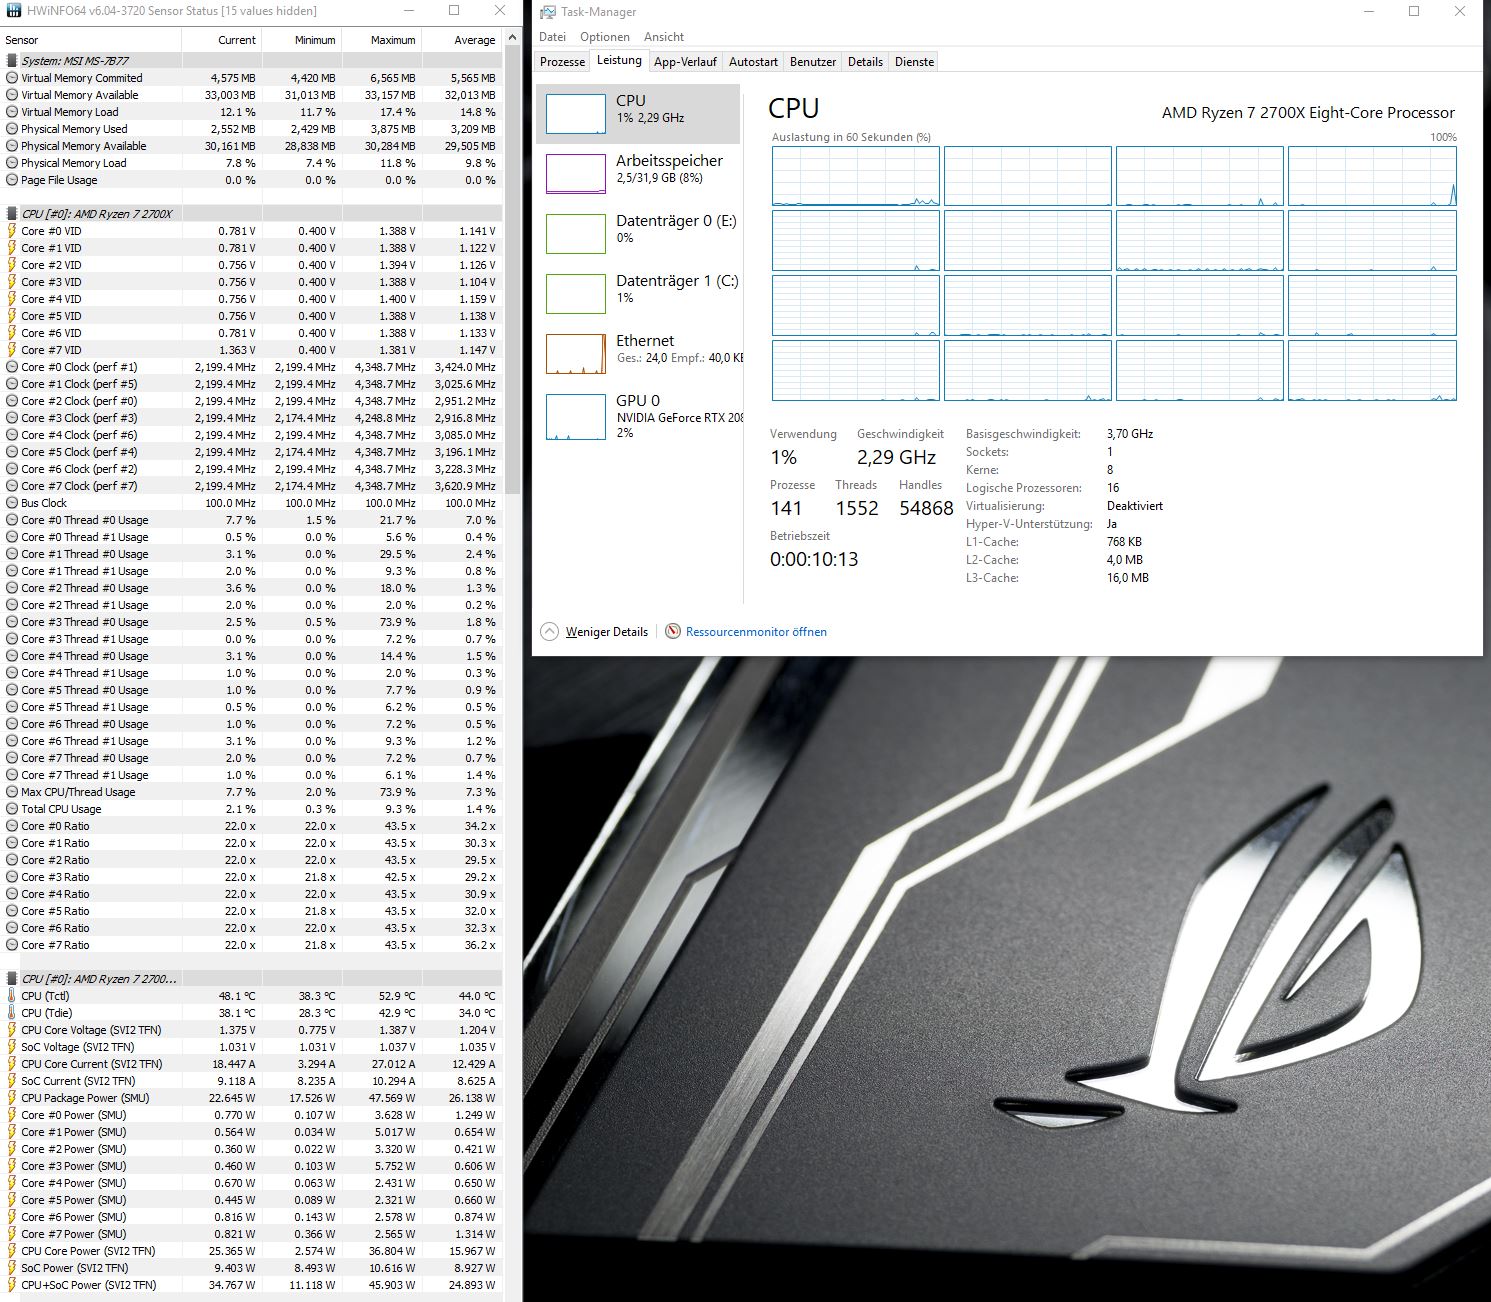The image size is (1491, 1302).
Task: Open Ressourcenmonitor via the blue link
Action: (756, 631)
